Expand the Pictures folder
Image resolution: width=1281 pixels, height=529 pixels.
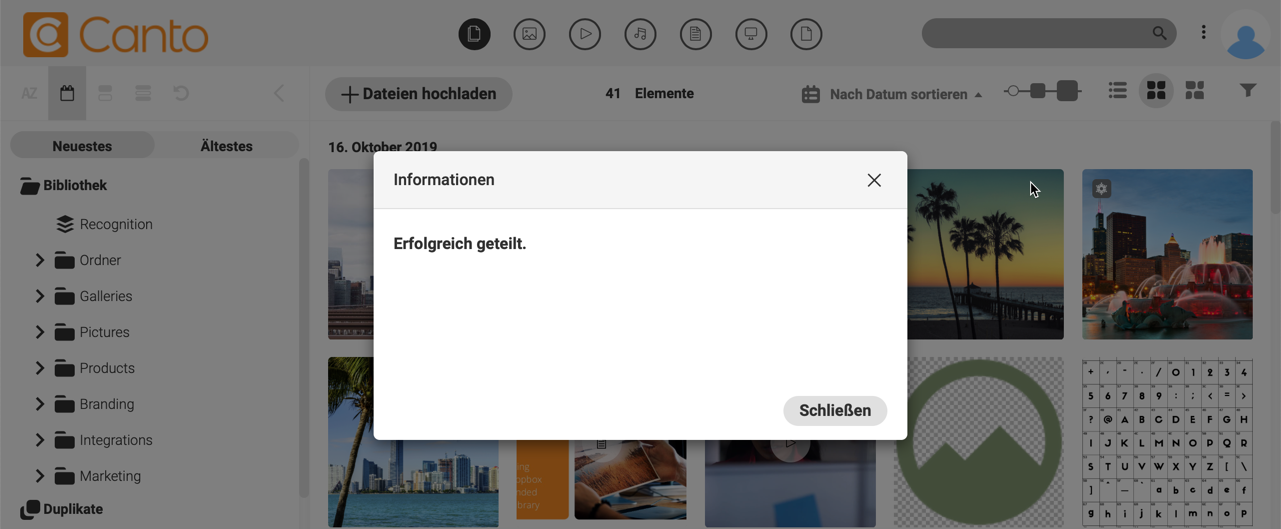pyautogui.click(x=40, y=332)
